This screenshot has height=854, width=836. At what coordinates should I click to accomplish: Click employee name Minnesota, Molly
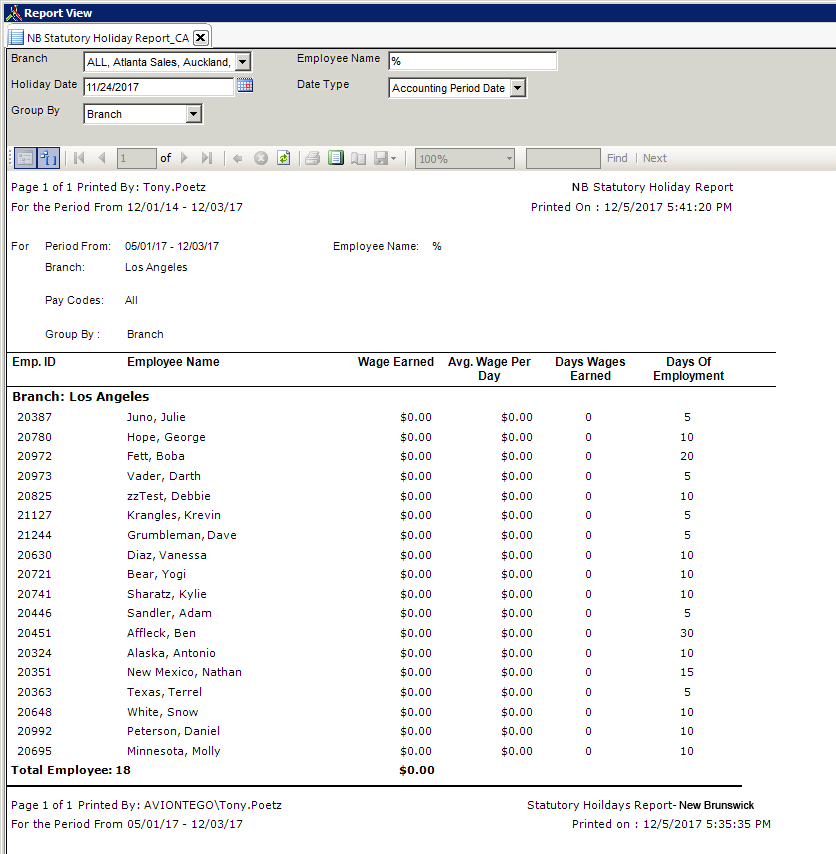point(174,751)
